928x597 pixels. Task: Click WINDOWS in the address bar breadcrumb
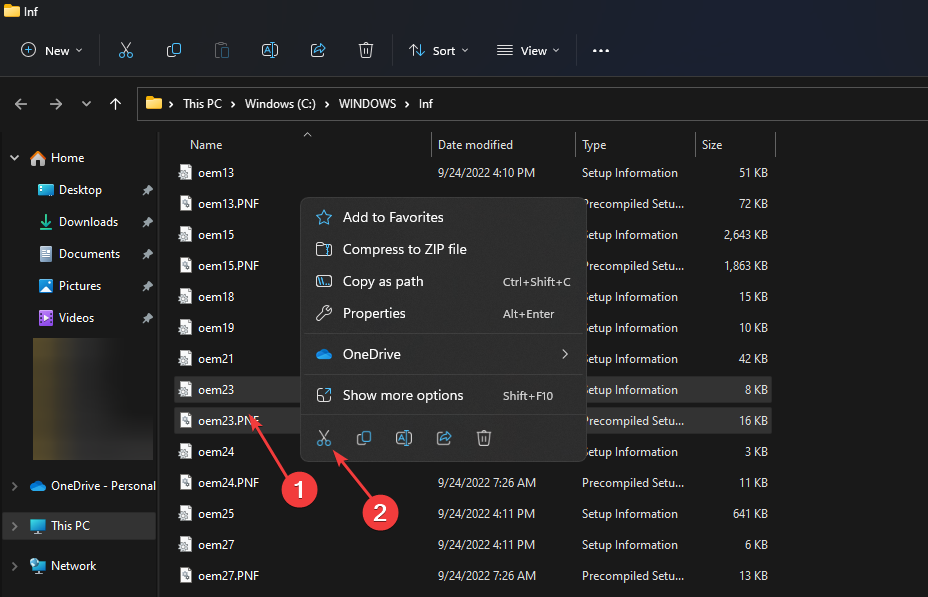click(x=367, y=104)
